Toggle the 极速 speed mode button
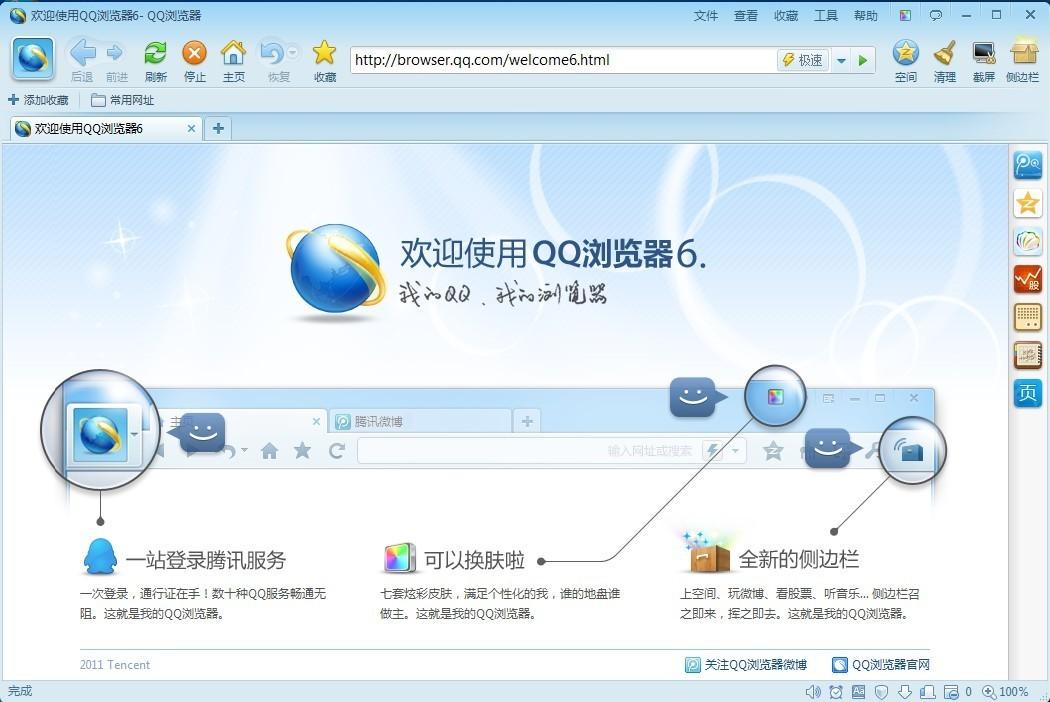The width and height of the screenshot is (1050, 702). click(x=803, y=60)
